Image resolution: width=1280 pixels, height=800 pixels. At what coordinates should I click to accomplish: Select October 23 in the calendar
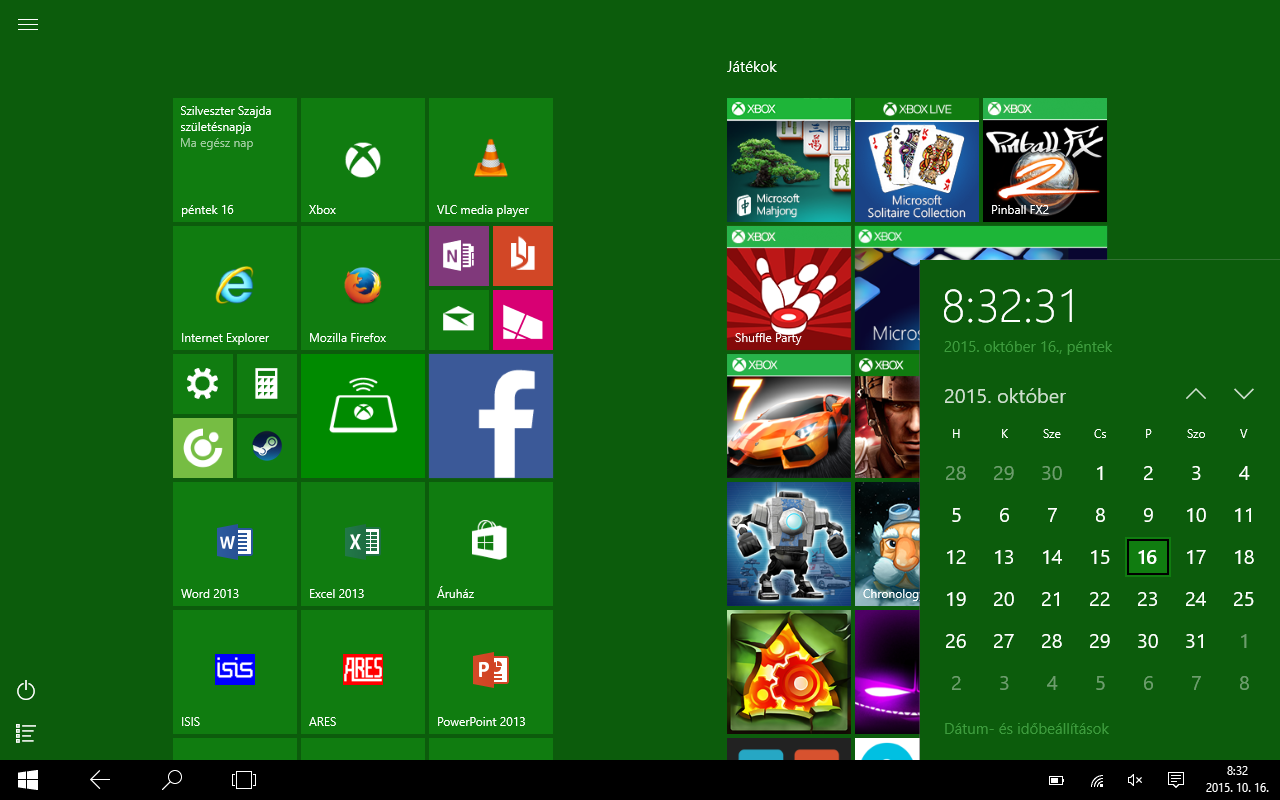(1148, 599)
